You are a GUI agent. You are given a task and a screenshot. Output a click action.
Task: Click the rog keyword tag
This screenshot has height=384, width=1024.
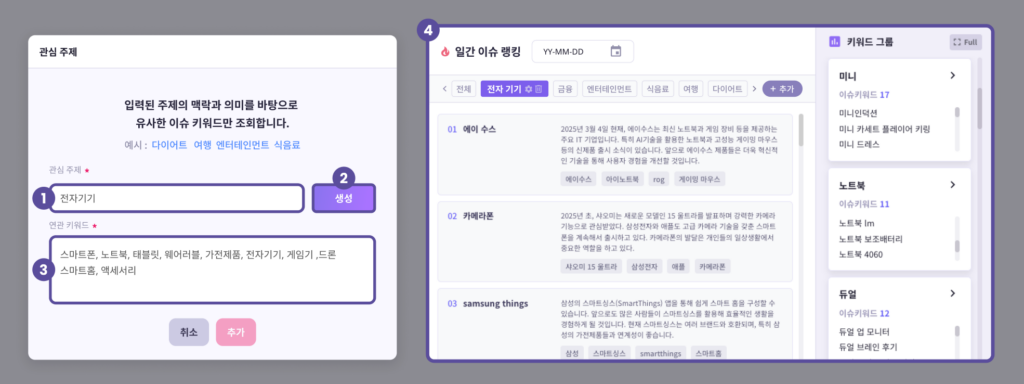[x=658, y=178]
